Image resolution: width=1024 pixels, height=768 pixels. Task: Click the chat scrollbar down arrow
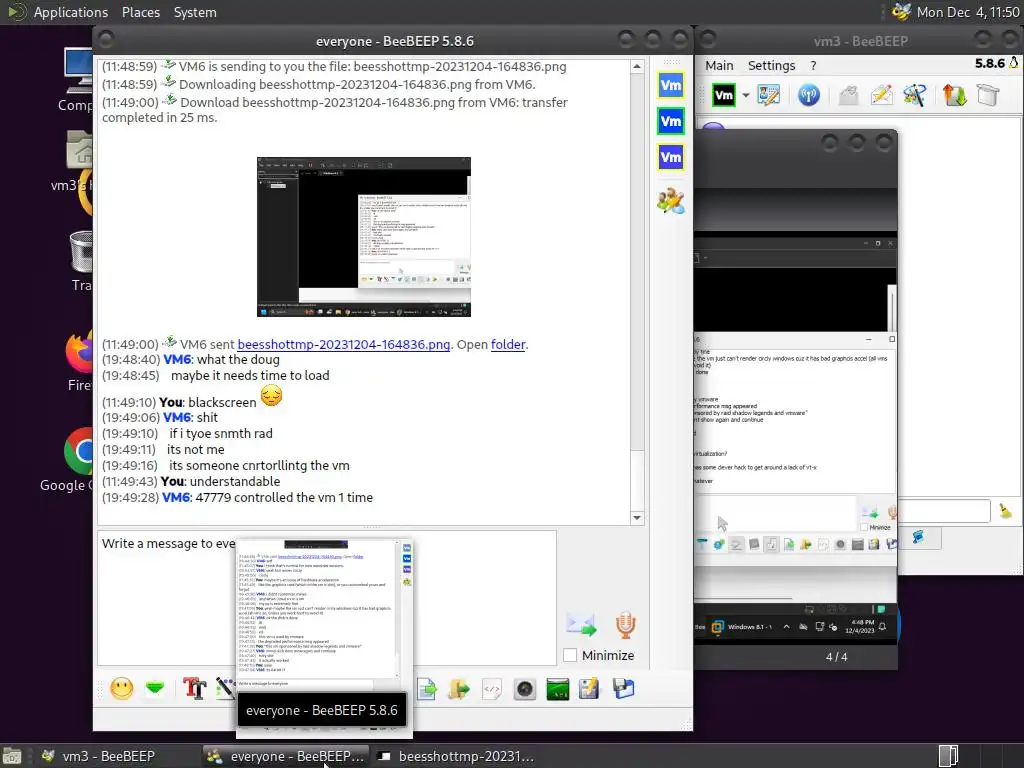point(637,518)
